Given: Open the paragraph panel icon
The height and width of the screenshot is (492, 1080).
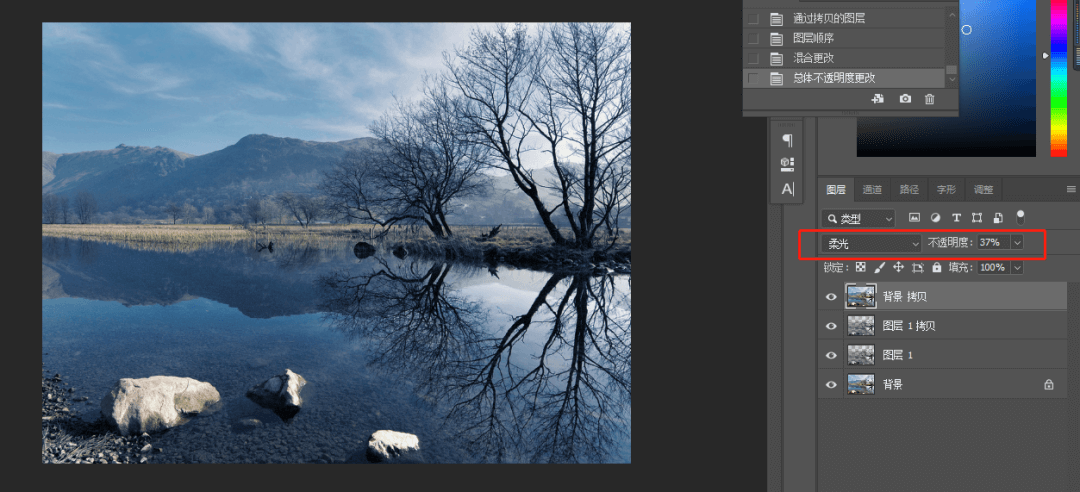Looking at the screenshot, I should pos(787,139).
